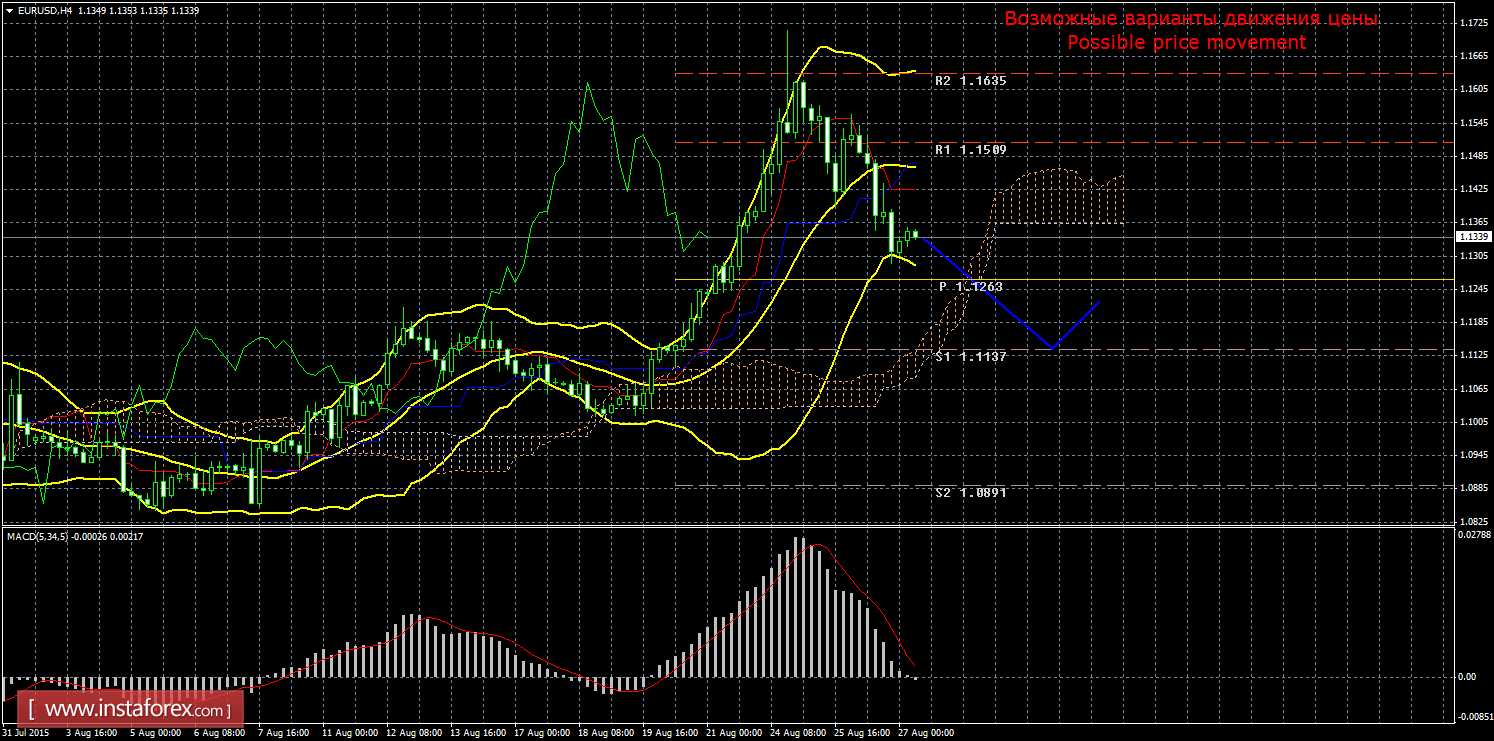Click the 0.02788 MACD scale value
Image resolution: width=1494 pixels, height=741 pixels.
[1473, 537]
